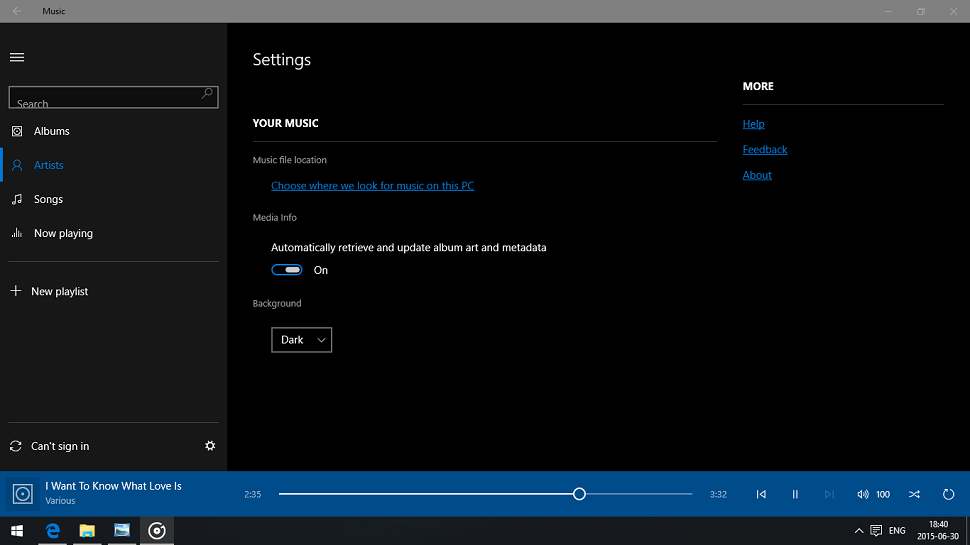Choose where to look for music link
The width and height of the screenshot is (970, 545).
[372, 186]
